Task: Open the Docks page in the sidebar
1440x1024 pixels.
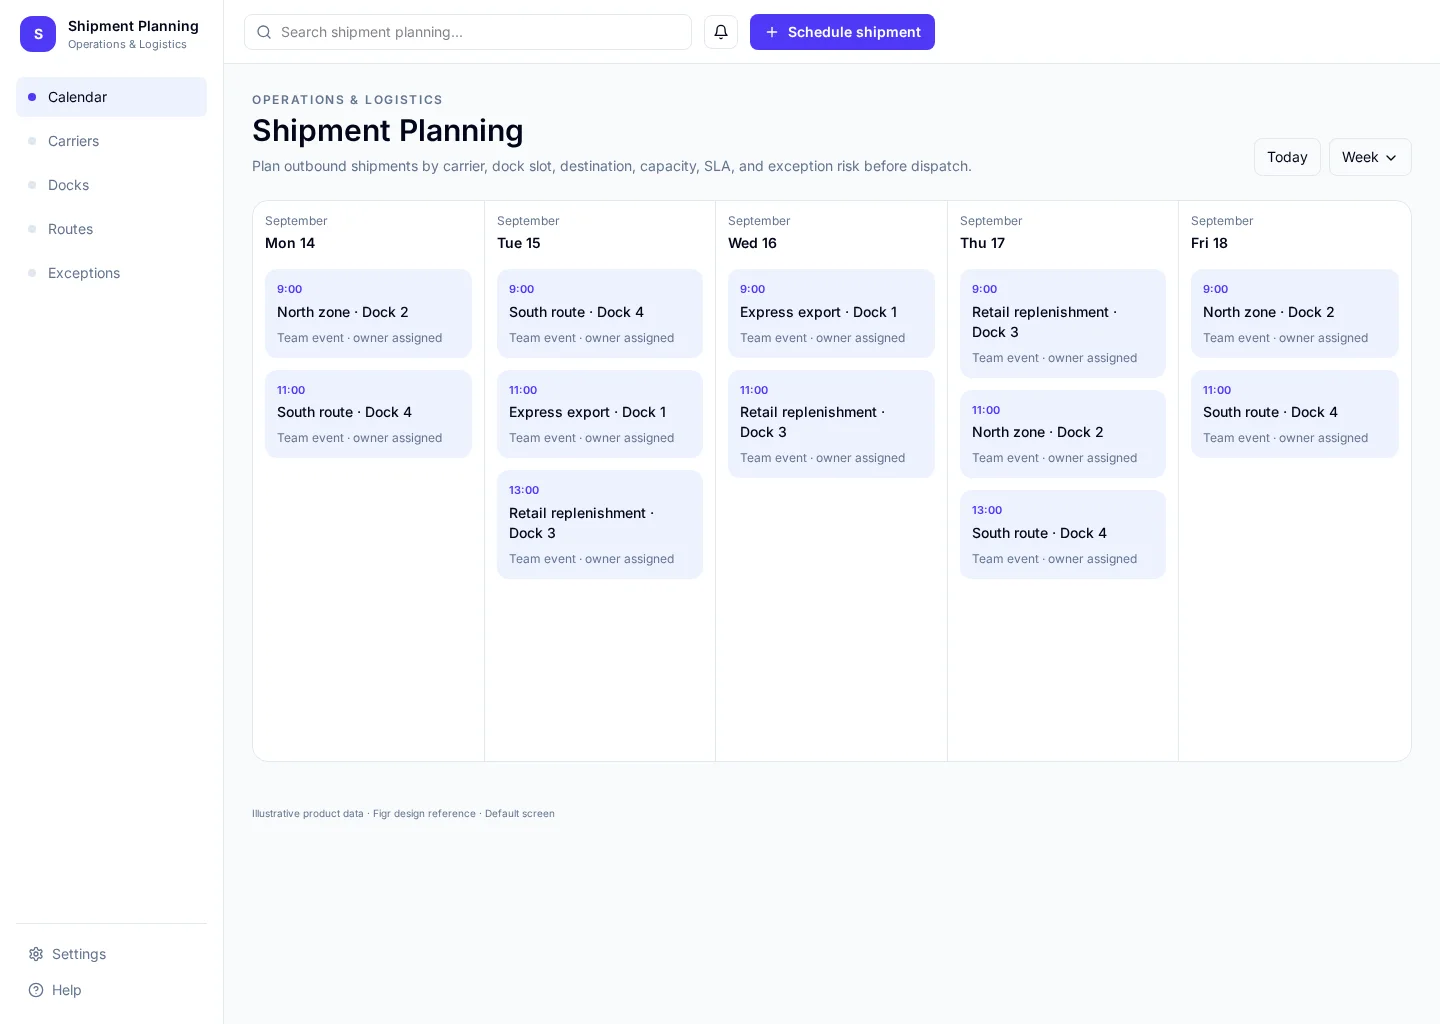Action: click(x=111, y=185)
